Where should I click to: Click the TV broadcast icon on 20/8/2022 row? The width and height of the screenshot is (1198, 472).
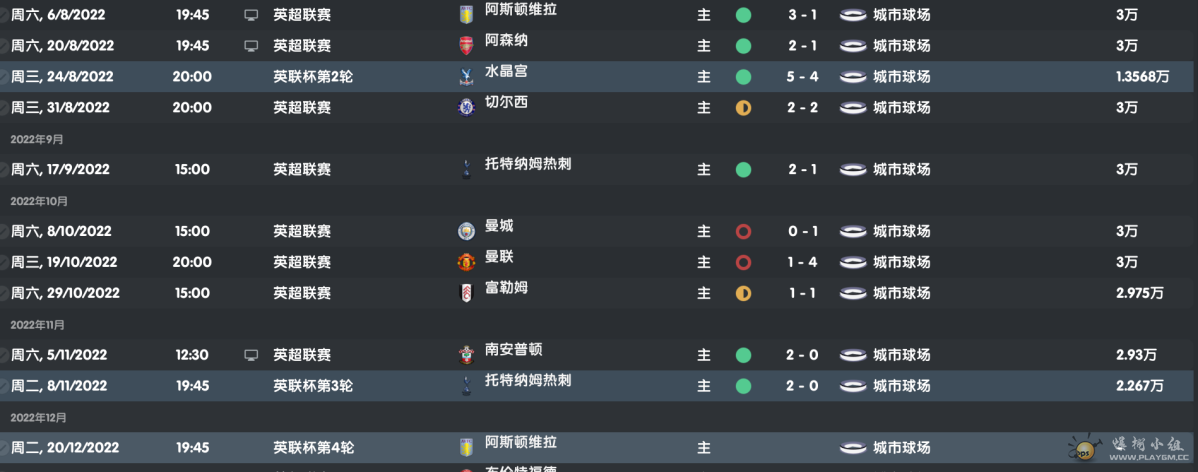(x=251, y=46)
